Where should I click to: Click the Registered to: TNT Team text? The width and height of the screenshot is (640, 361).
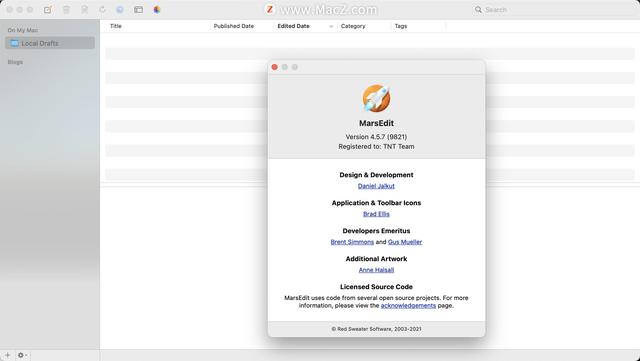pos(376,147)
